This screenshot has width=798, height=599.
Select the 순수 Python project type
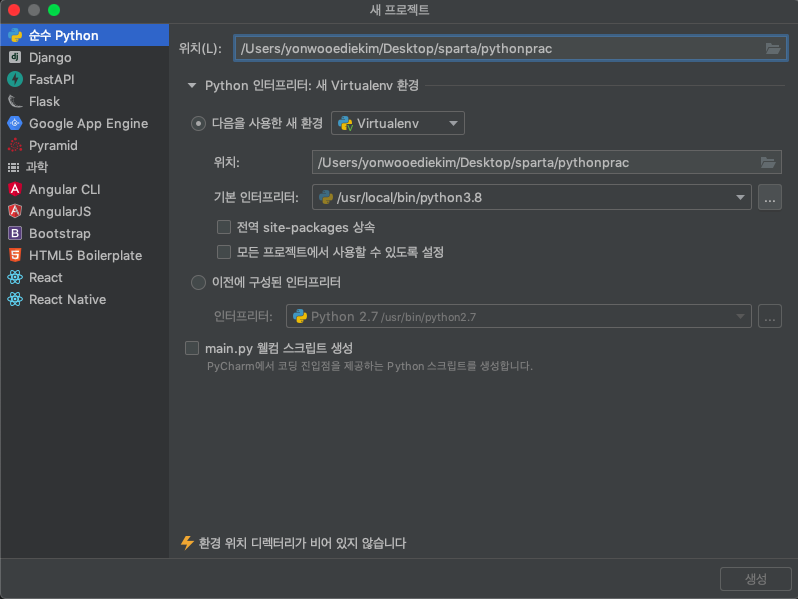tap(84, 35)
